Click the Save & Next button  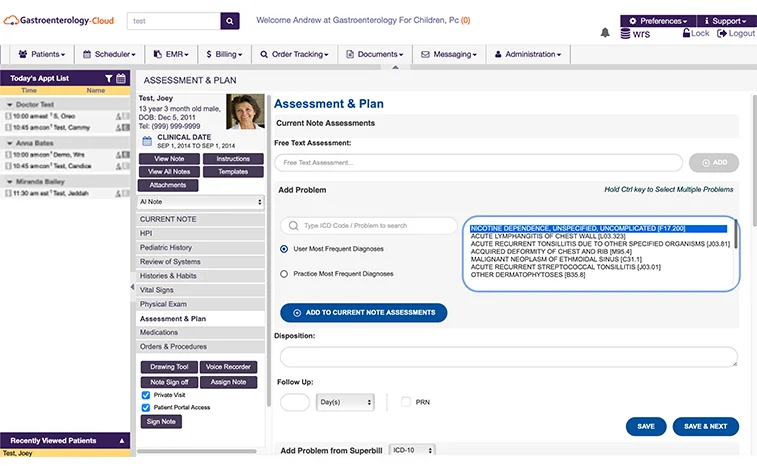[x=705, y=426]
